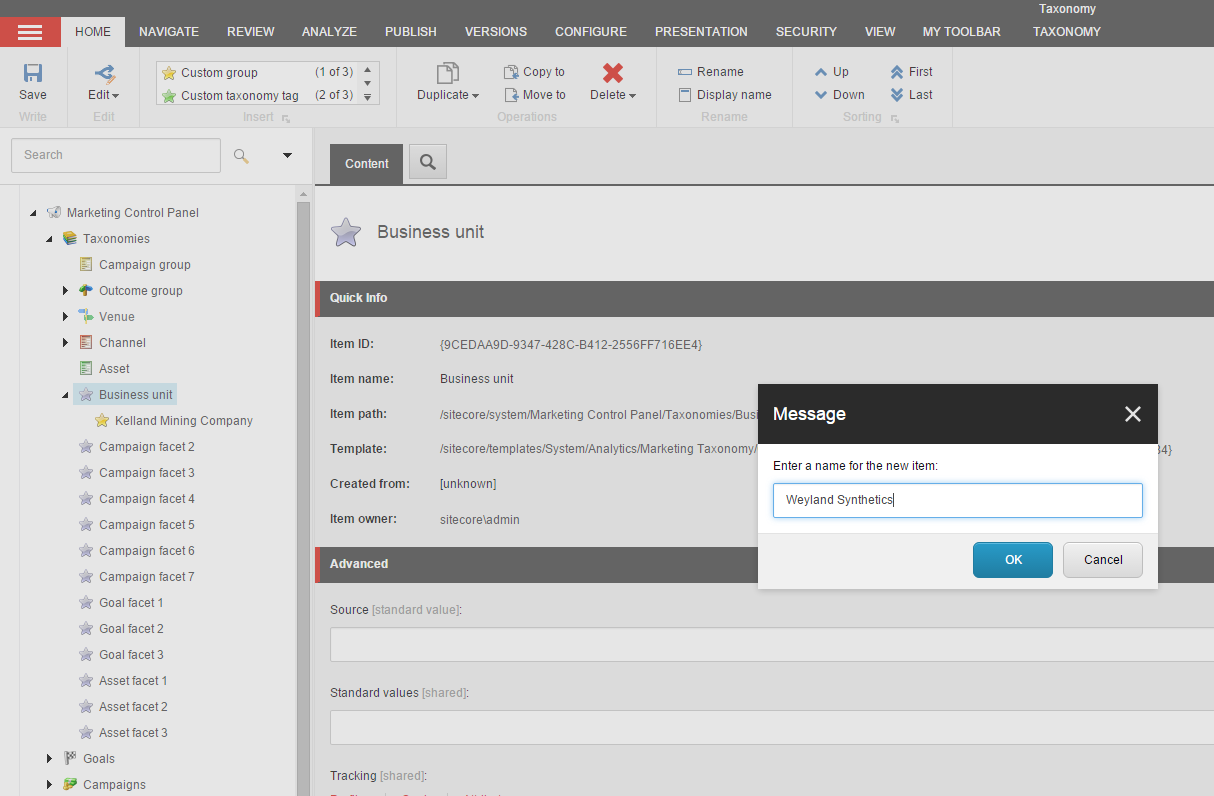Select Campaign facet 2 in tree
Image resolution: width=1214 pixels, height=796 pixels.
(x=146, y=447)
